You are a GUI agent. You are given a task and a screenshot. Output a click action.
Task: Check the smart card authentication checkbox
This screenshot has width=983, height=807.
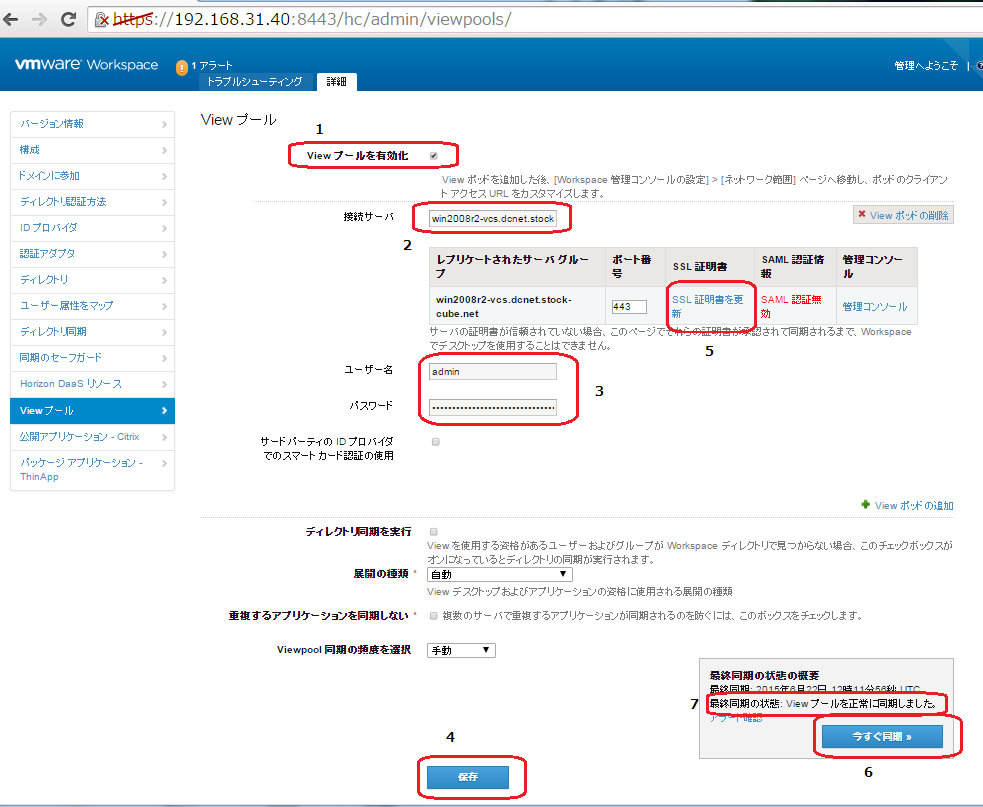coord(435,441)
